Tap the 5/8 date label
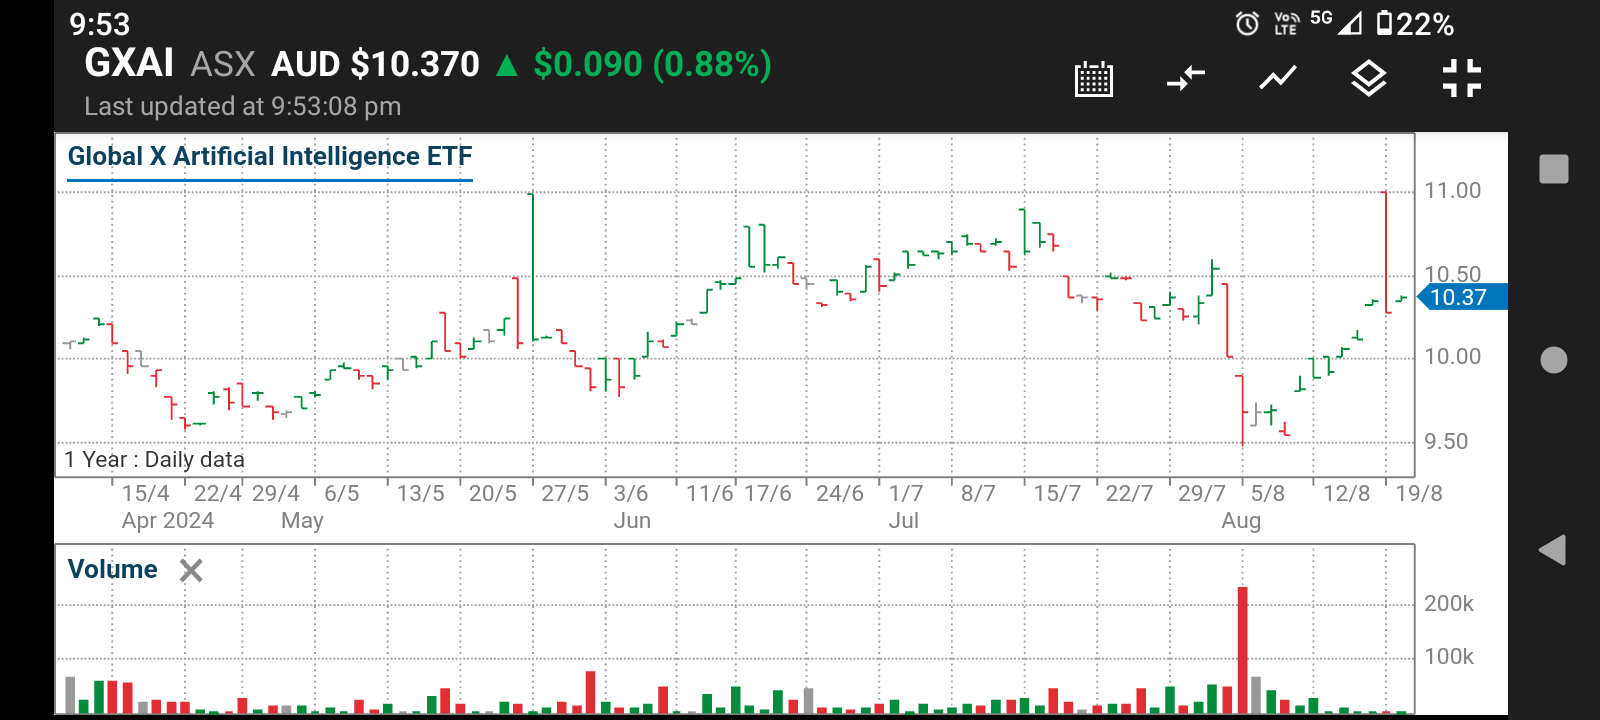The width and height of the screenshot is (1600, 720). point(1268,493)
